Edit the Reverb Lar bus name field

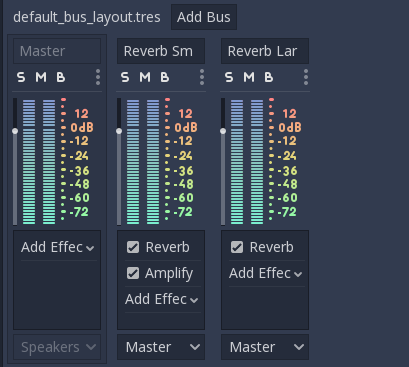pos(265,51)
